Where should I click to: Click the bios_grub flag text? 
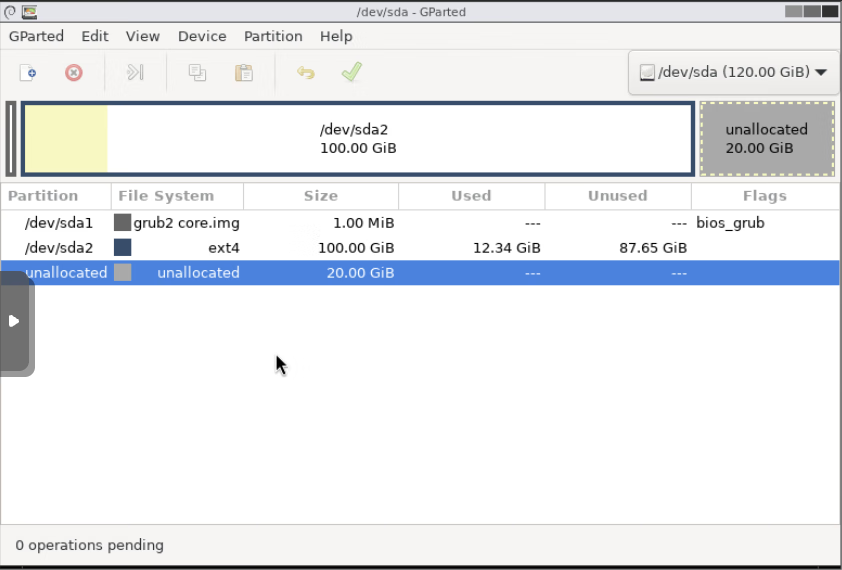click(x=730, y=223)
